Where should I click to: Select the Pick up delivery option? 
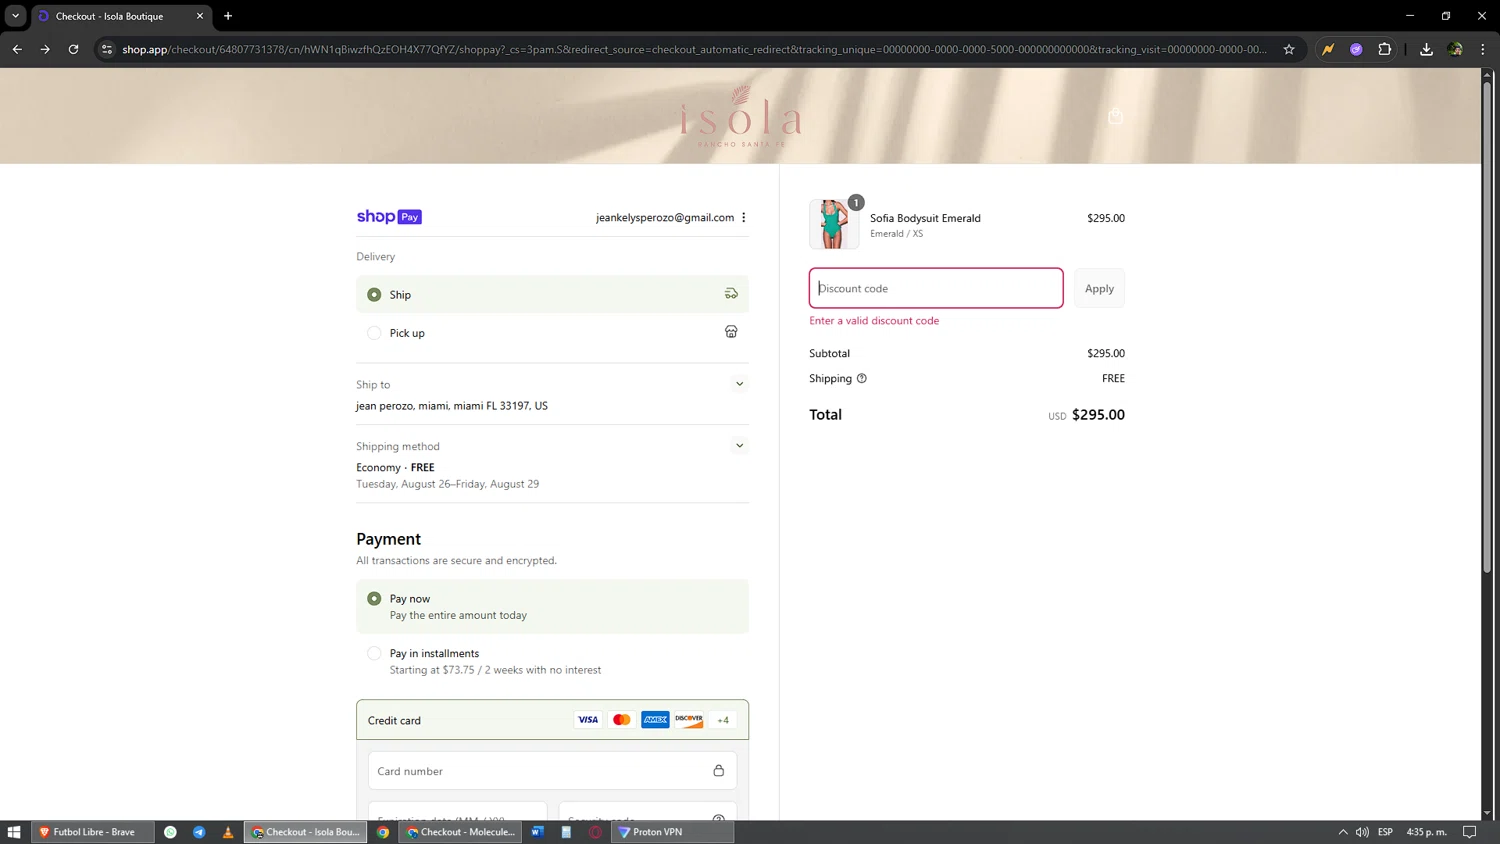click(x=552, y=333)
